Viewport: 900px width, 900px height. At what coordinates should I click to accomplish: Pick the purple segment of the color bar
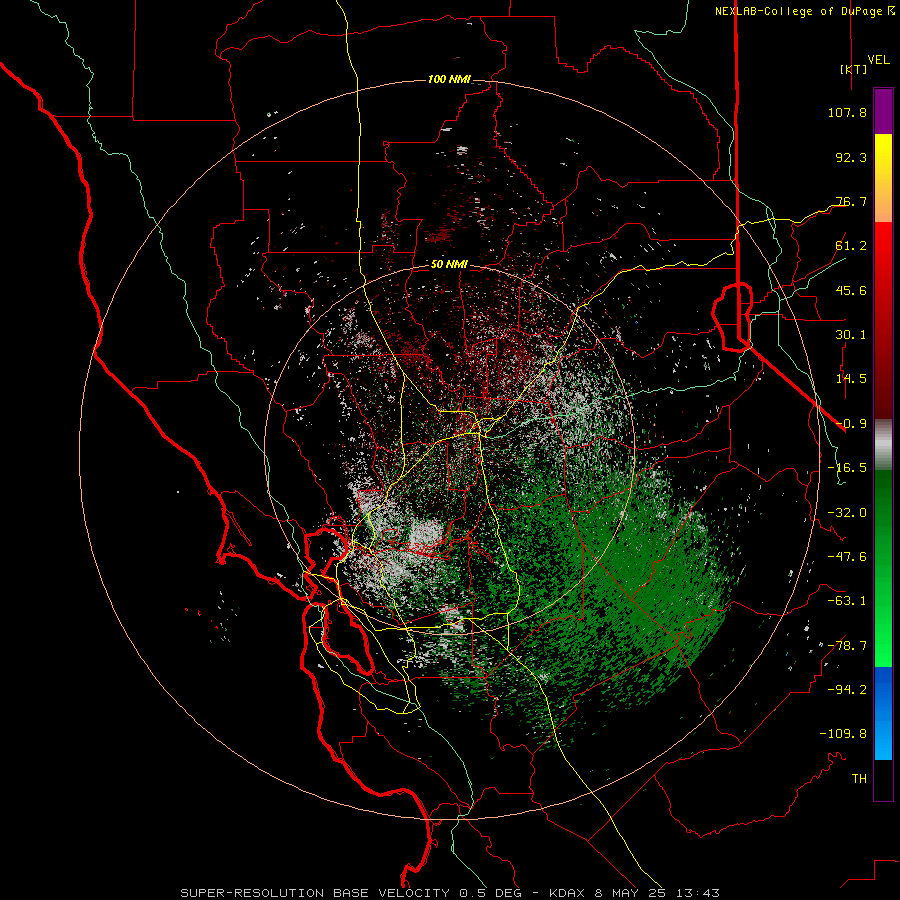(883, 111)
